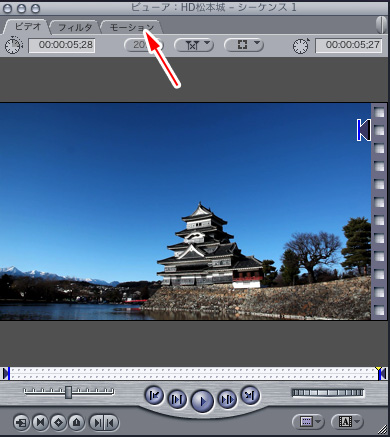Click the jog control wheel
The image size is (390, 437).
pos(328,393)
